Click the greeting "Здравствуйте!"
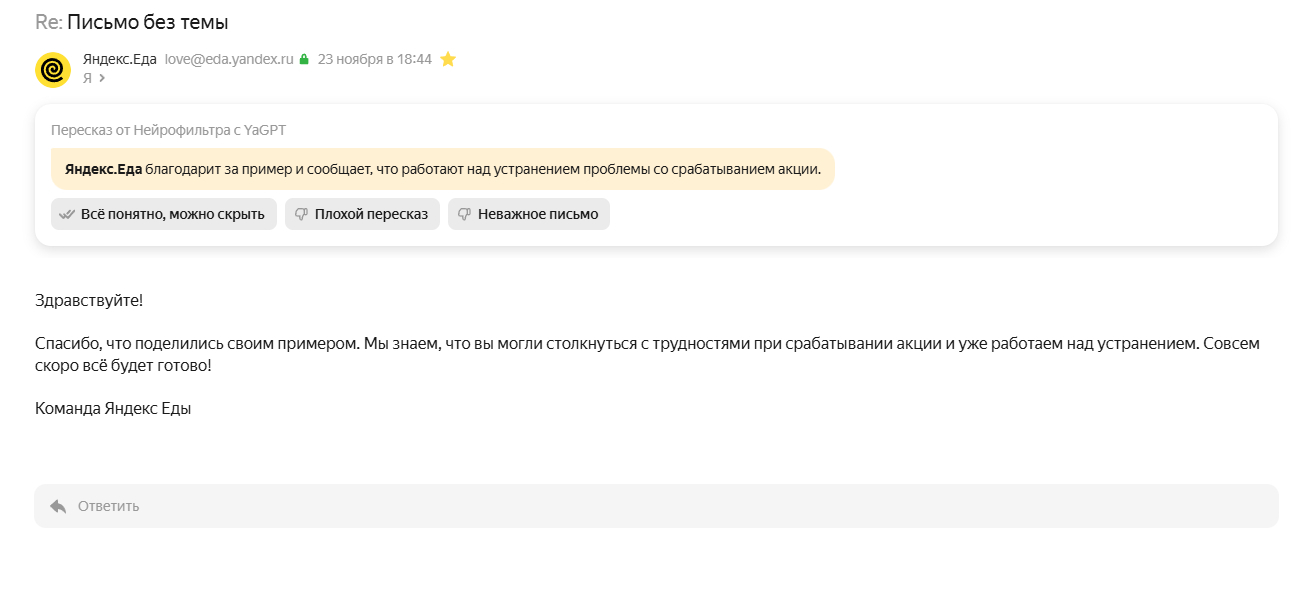 pyautogui.click(x=89, y=299)
